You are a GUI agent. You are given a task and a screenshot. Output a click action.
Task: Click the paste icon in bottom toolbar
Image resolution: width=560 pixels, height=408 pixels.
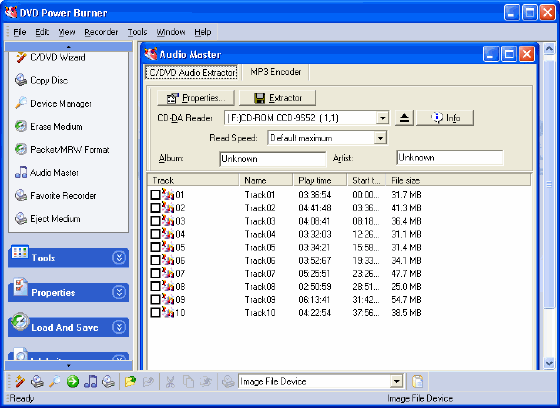tap(206, 382)
